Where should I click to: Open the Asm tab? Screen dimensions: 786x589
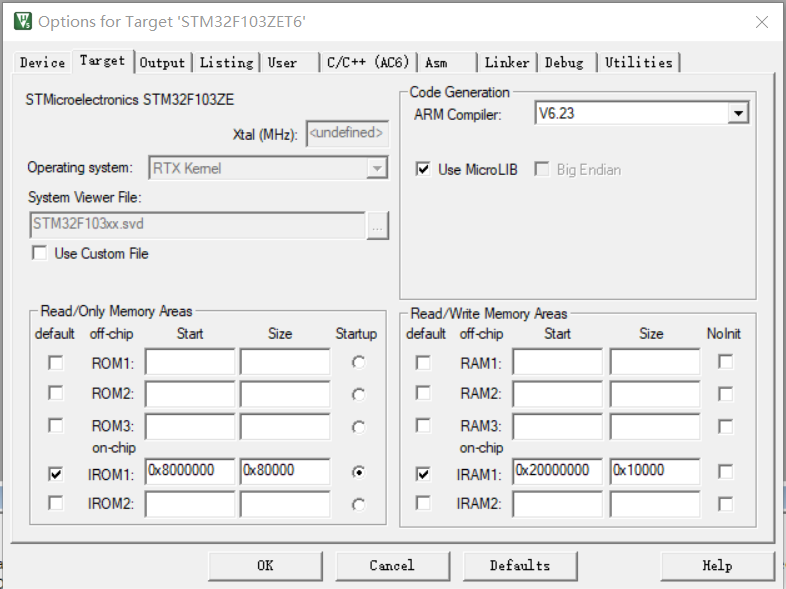[436, 63]
